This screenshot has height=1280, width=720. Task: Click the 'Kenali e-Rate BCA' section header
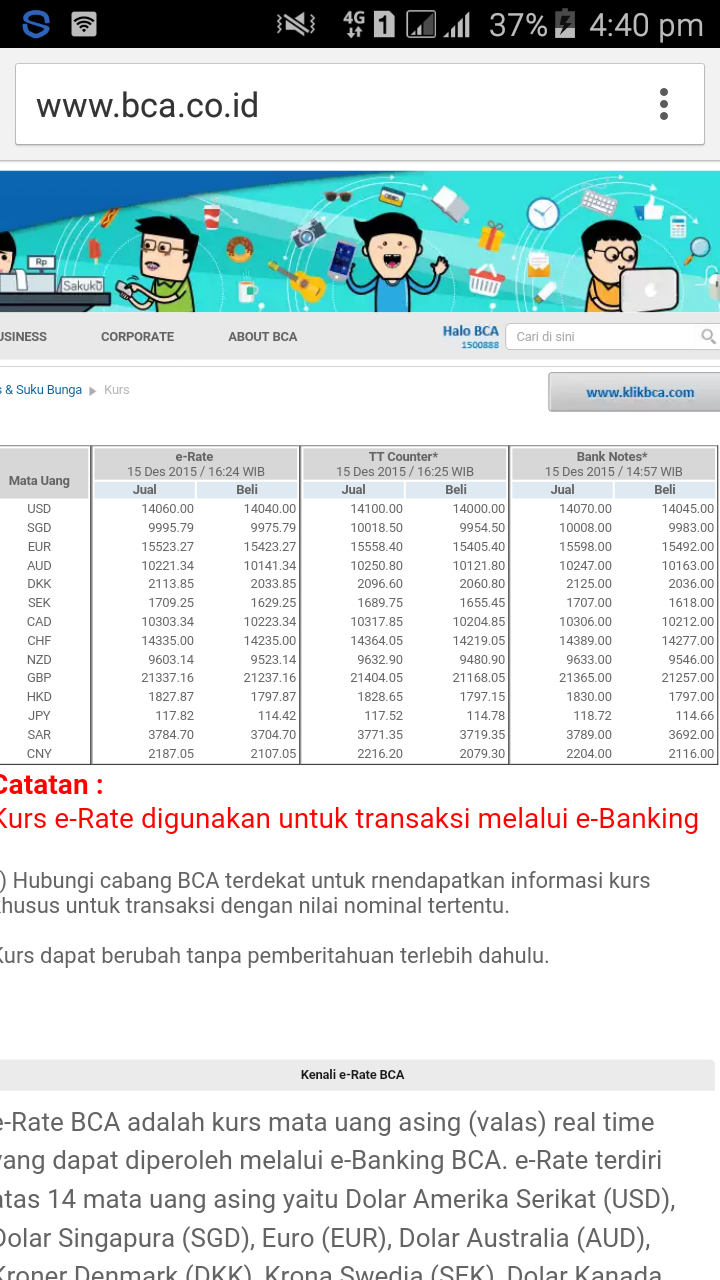point(352,1075)
